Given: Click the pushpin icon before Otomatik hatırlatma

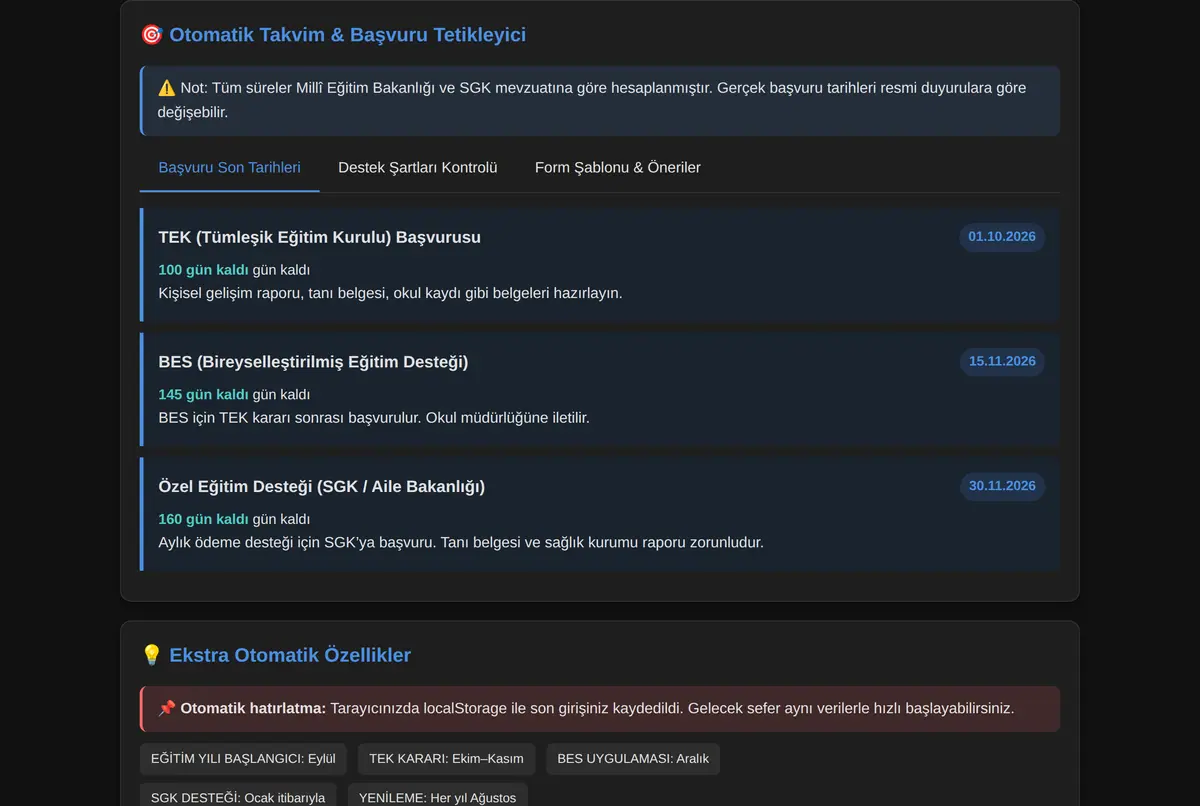Looking at the screenshot, I should click(x=167, y=708).
